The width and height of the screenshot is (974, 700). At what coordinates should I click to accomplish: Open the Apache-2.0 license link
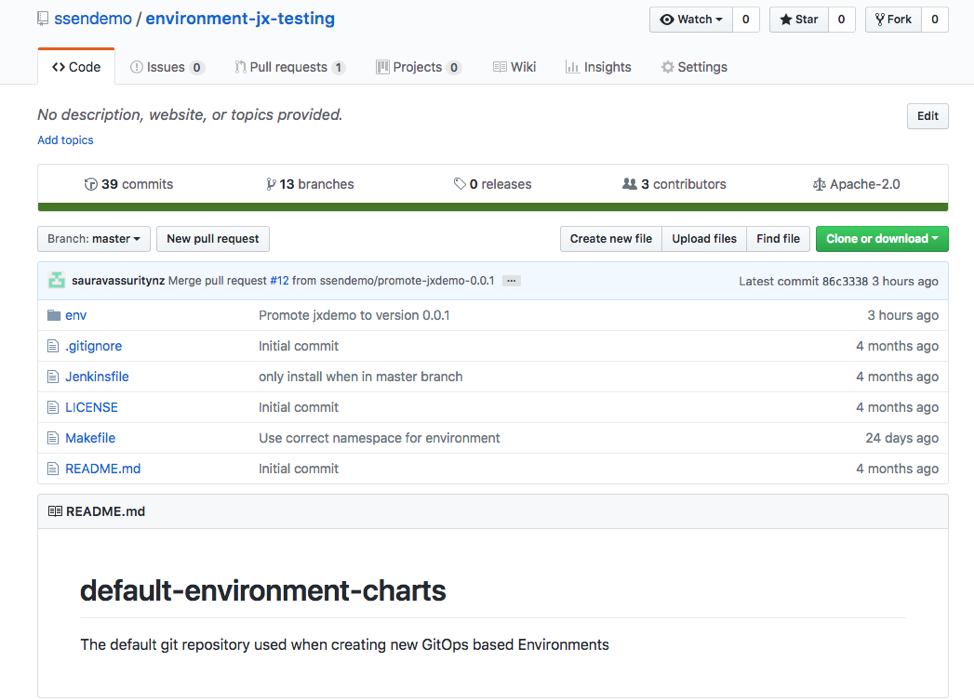point(857,184)
